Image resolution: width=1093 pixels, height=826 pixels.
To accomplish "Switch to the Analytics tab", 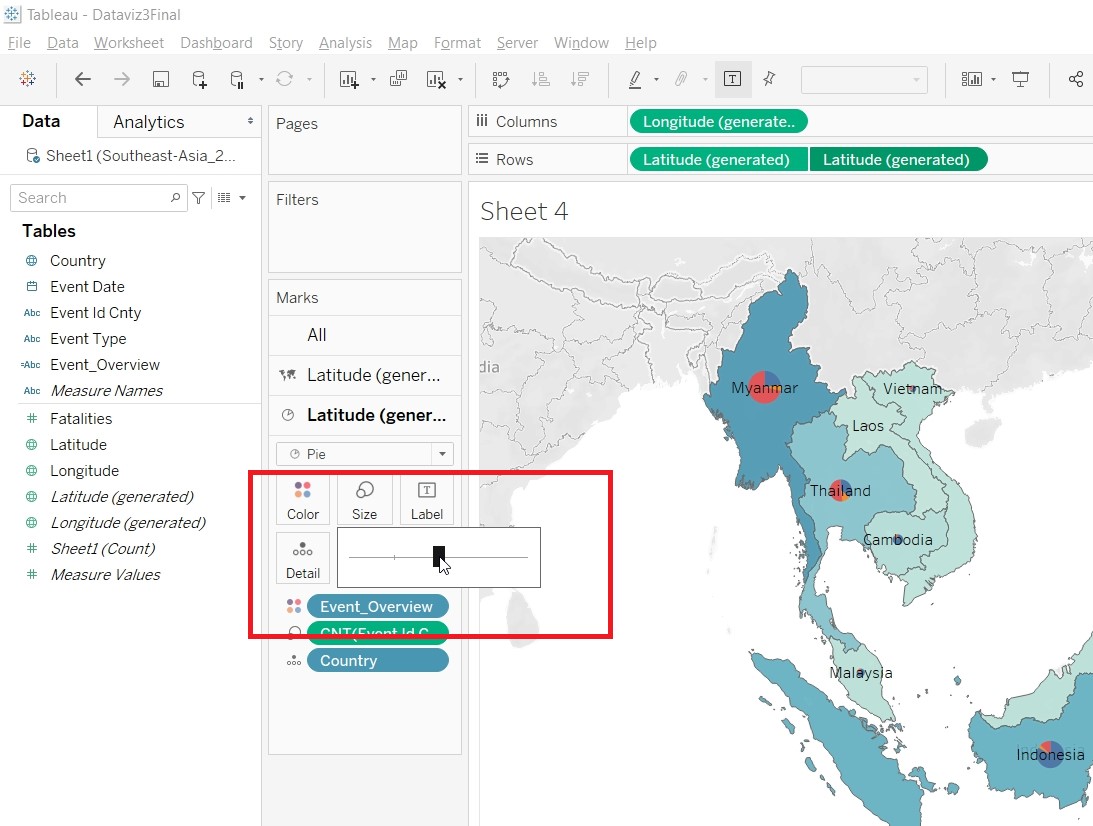I will tap(149, 122).
